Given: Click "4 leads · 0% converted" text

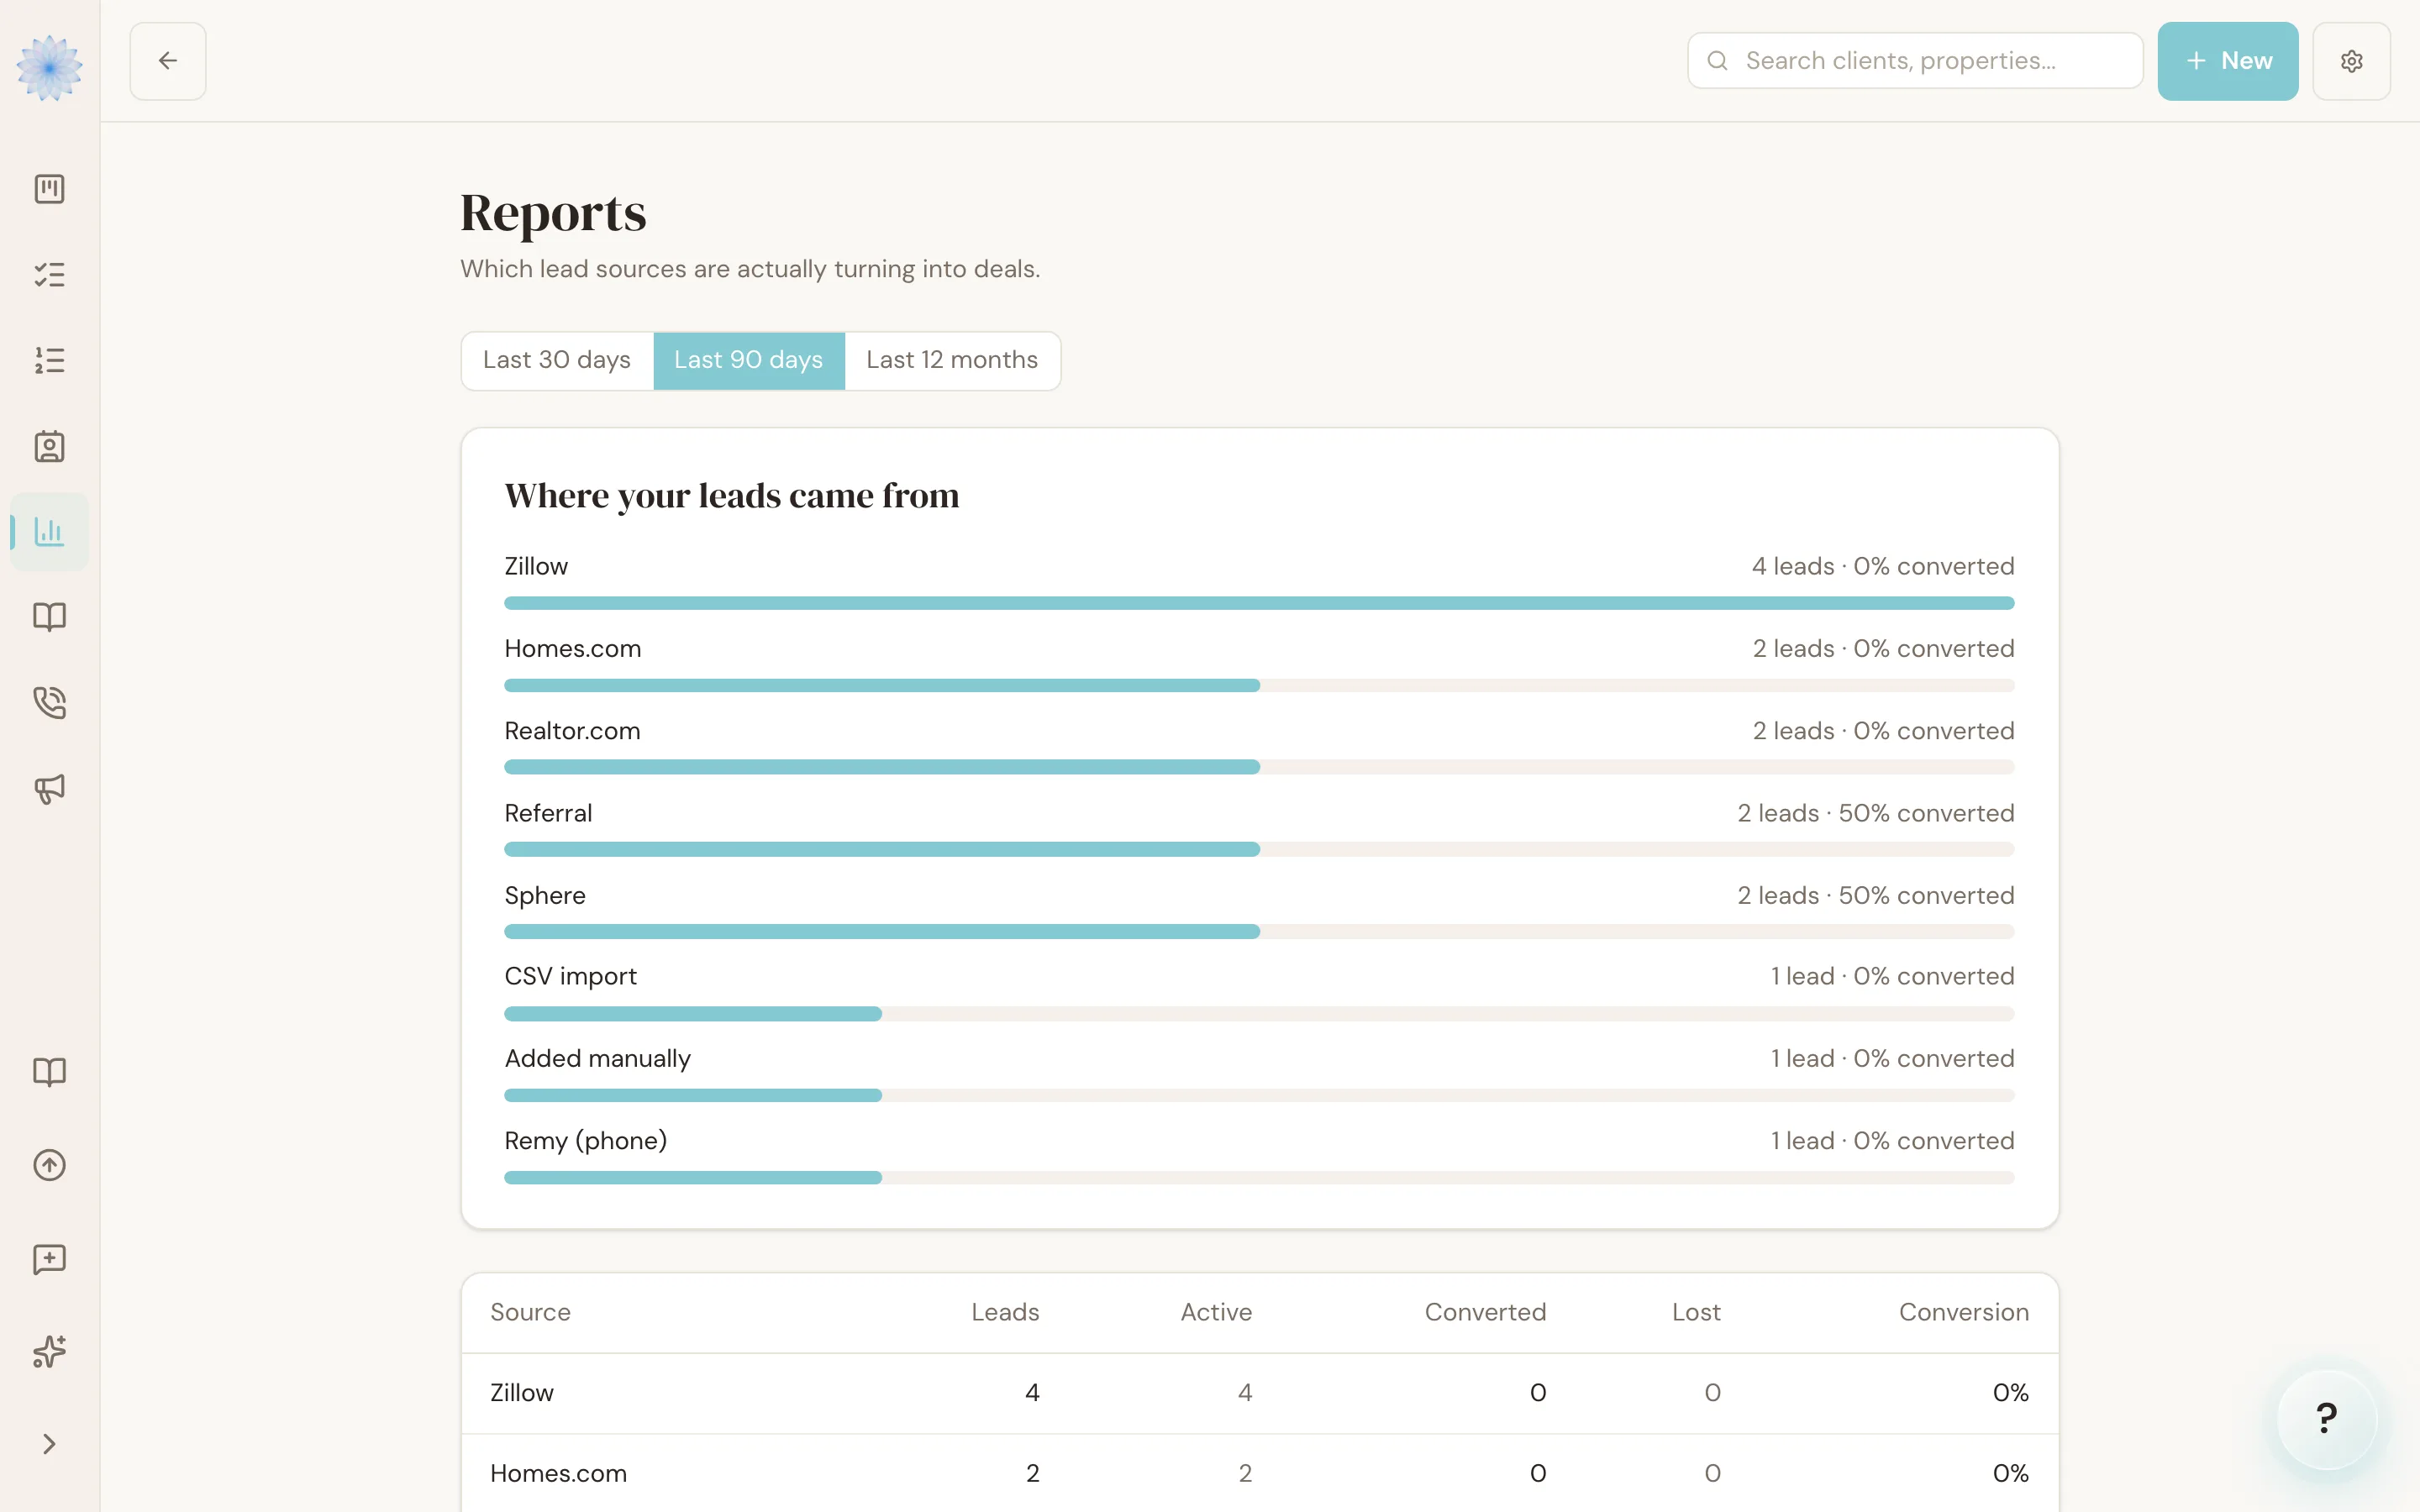Looking at the screenshot, I should coord(1882,566).
